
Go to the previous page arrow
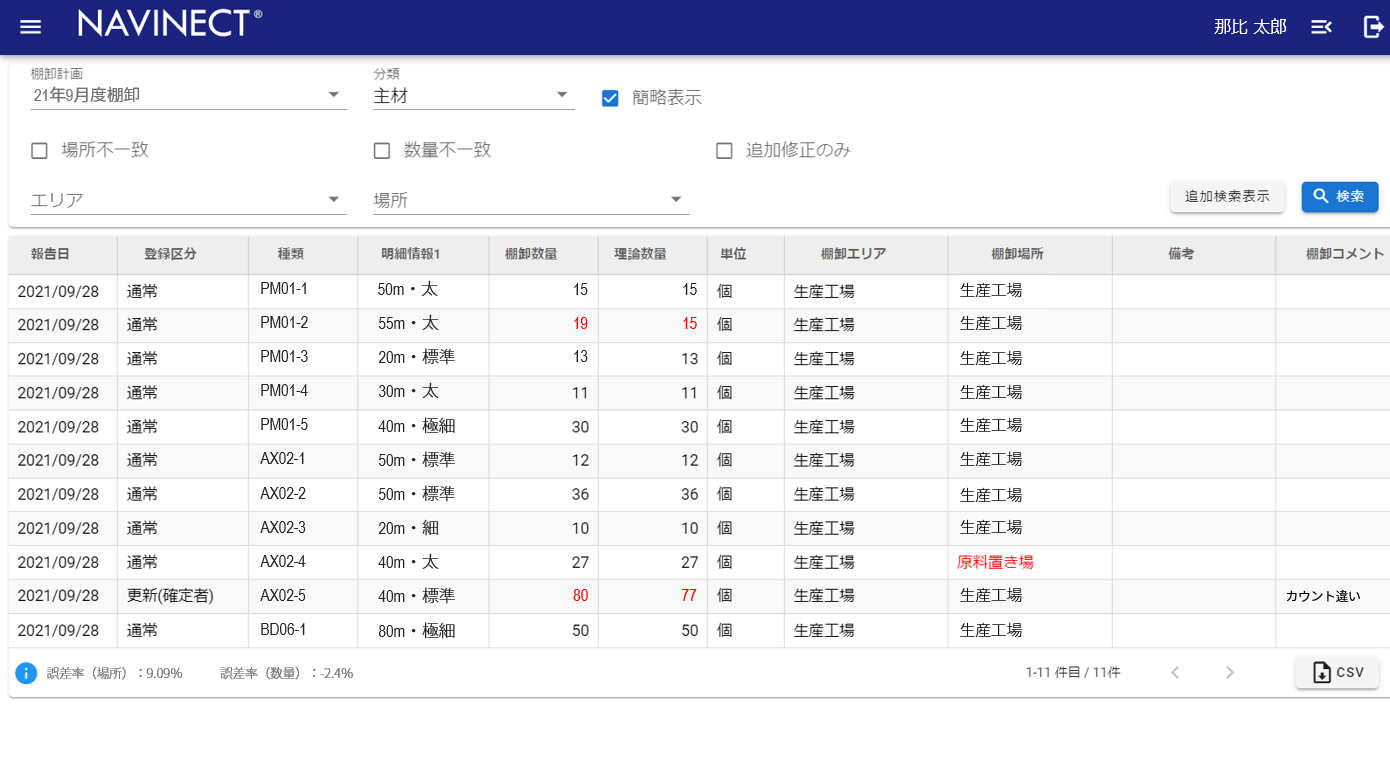click(x=1176, y=673)
